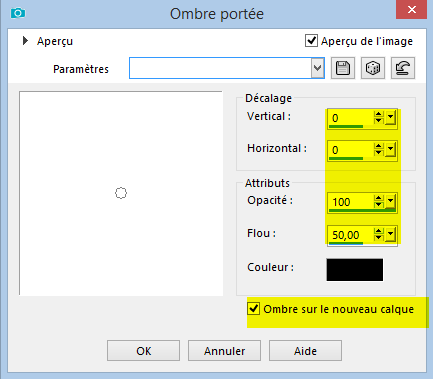This screenshot has width=433, height=379.
Task: Click the green bar under Opacité value
Action: coord(362,210)
